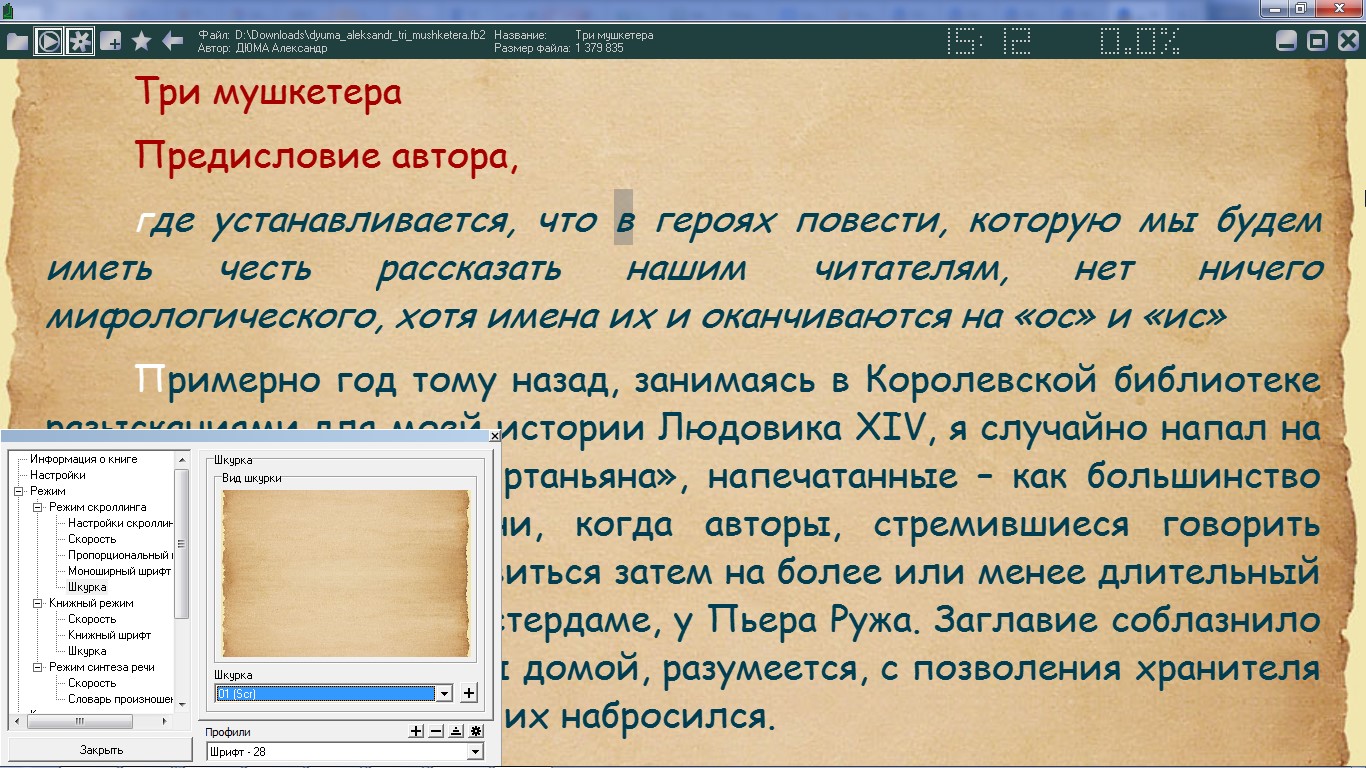Image resolution: width=1366 pixels, height=768 pixels.
Task: Click the add bookmark plus icon
Action: [x=111, y=41]
